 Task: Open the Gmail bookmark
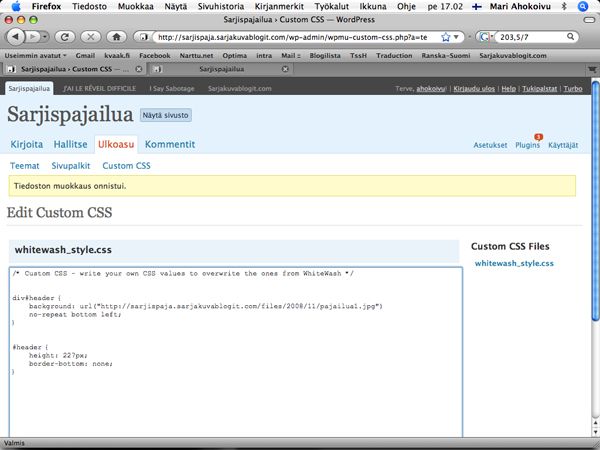pyautogui.click(x=85, y=56)
